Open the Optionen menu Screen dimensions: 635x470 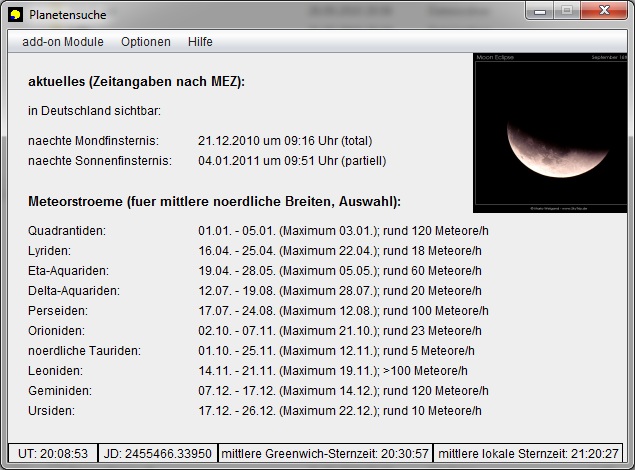pyautogui.click(x=146, y=42)
